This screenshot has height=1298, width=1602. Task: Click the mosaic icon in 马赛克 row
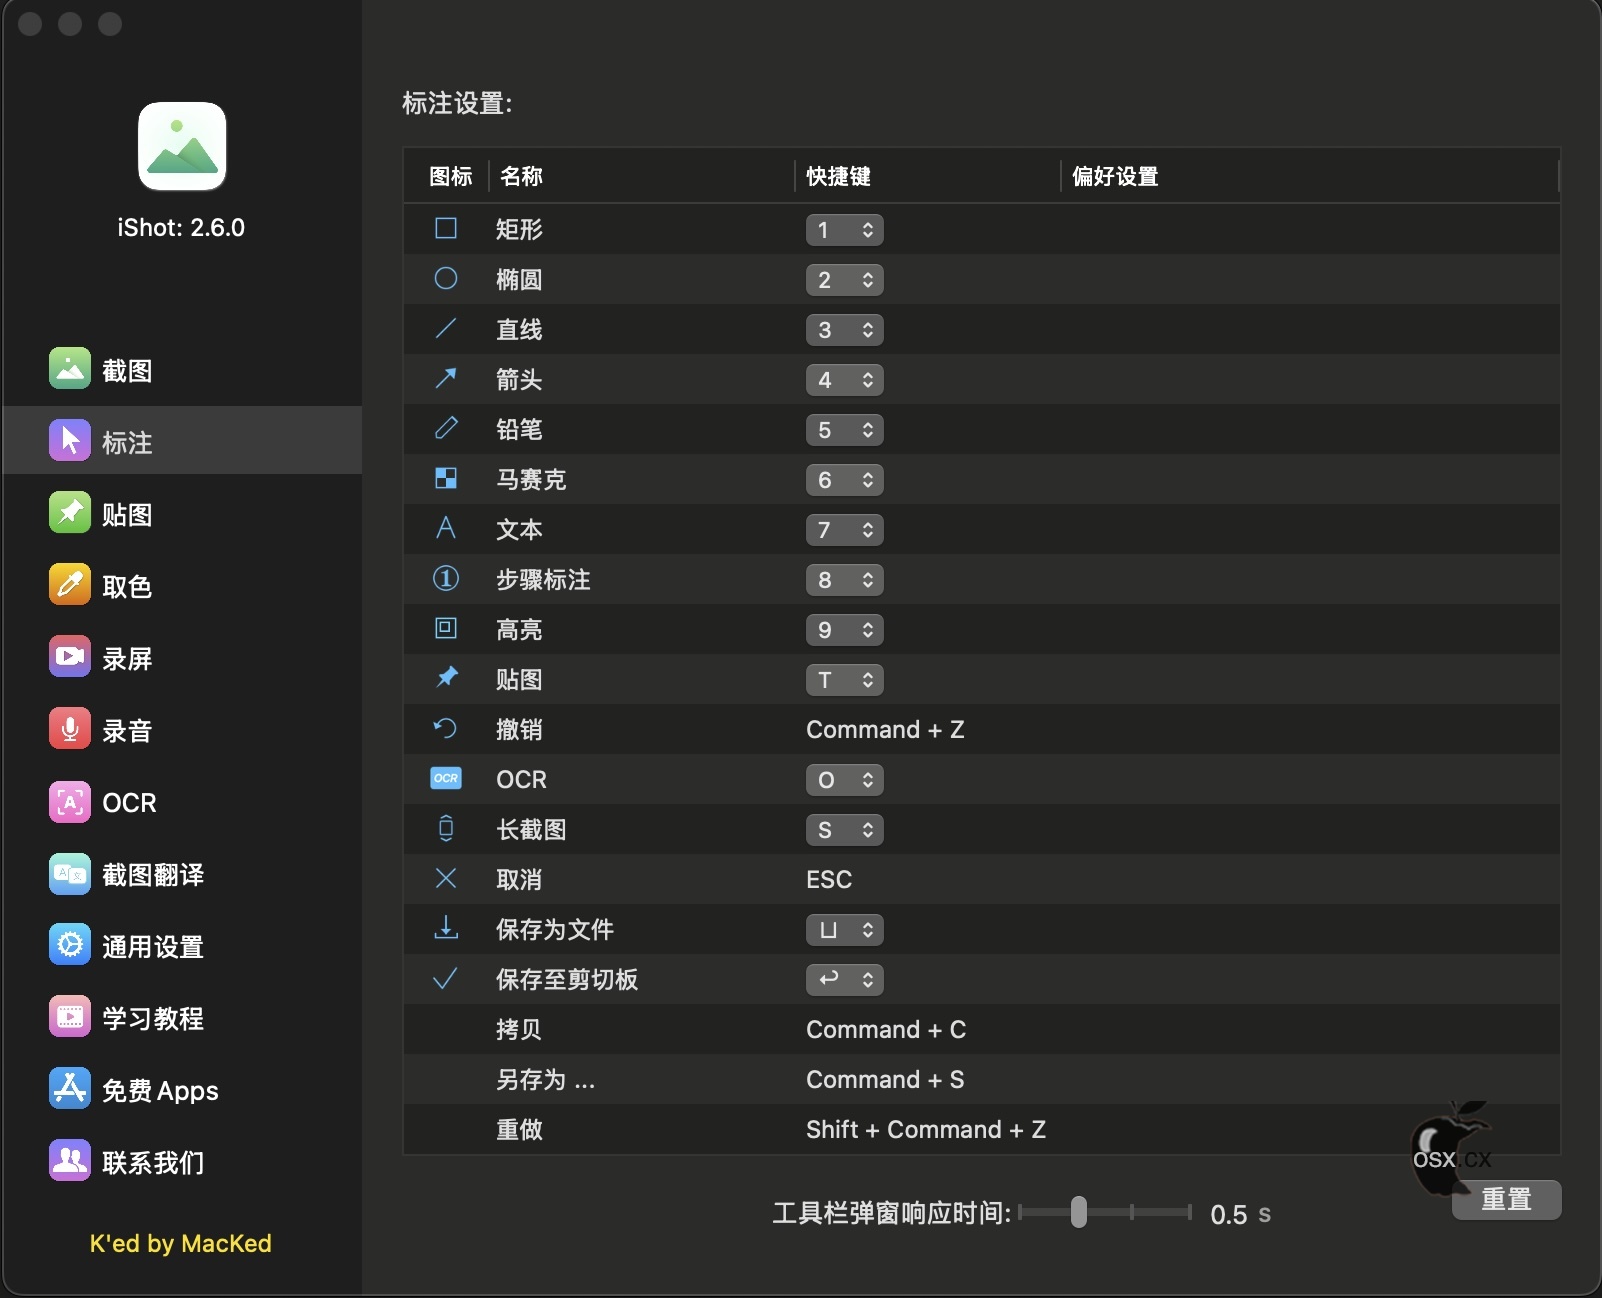click(446, 479)
